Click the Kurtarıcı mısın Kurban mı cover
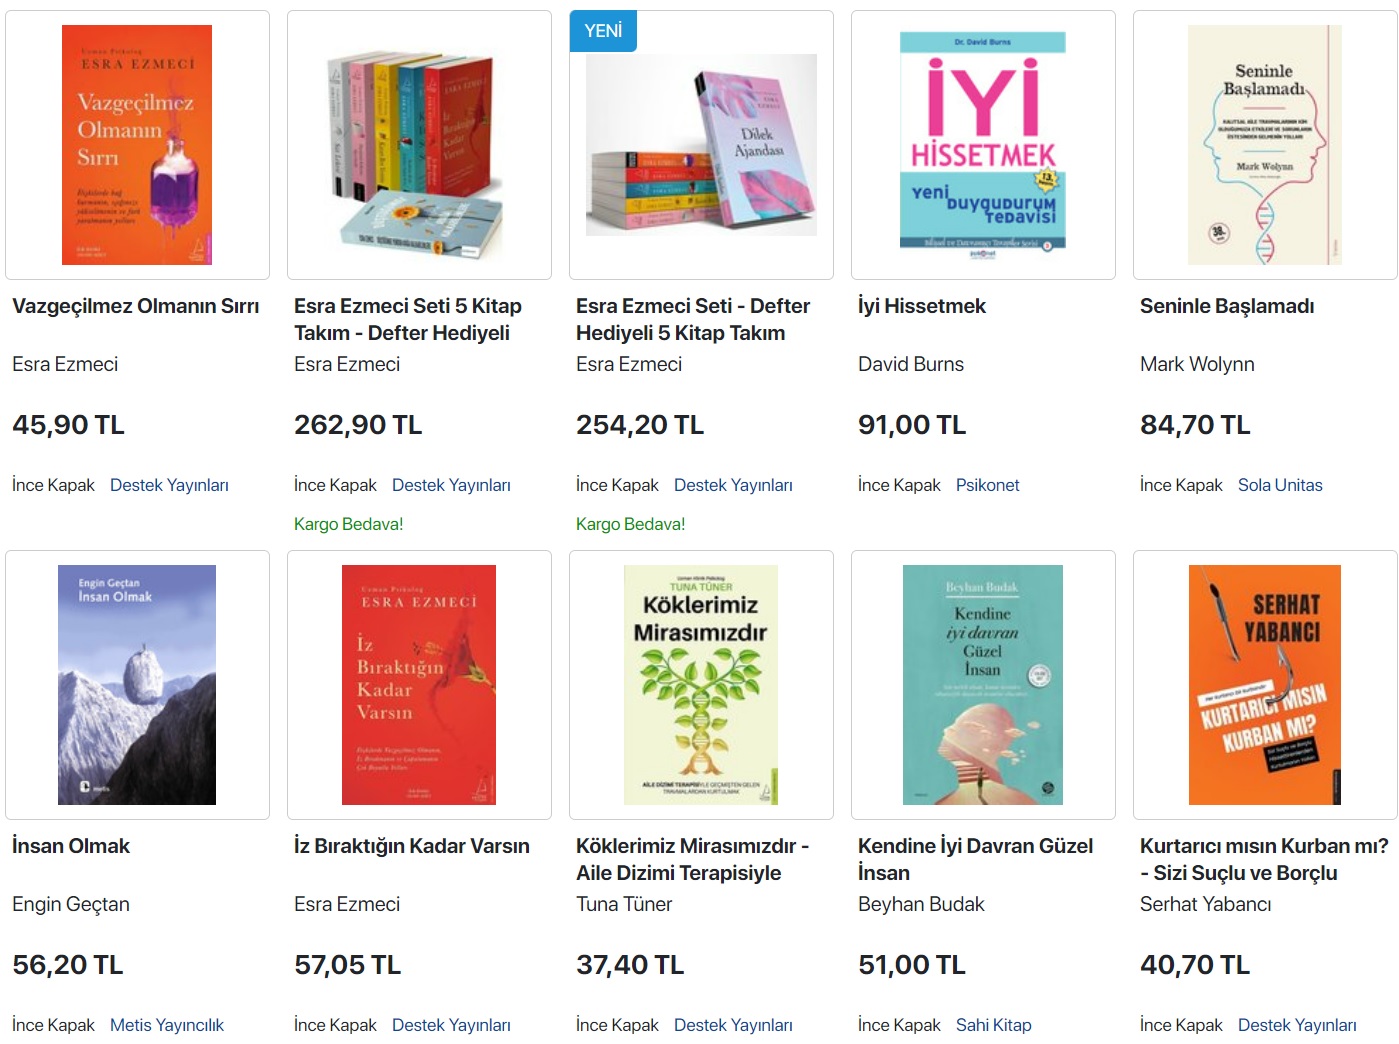Viewport: 1399px width, 1044px height. pos(1264,685)
